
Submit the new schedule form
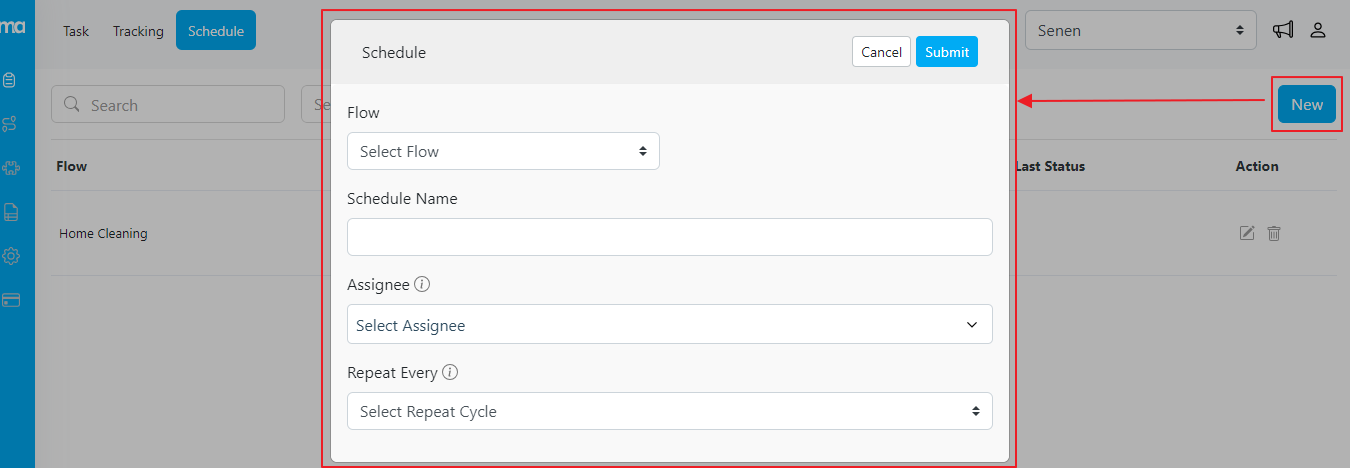point(946,52)
